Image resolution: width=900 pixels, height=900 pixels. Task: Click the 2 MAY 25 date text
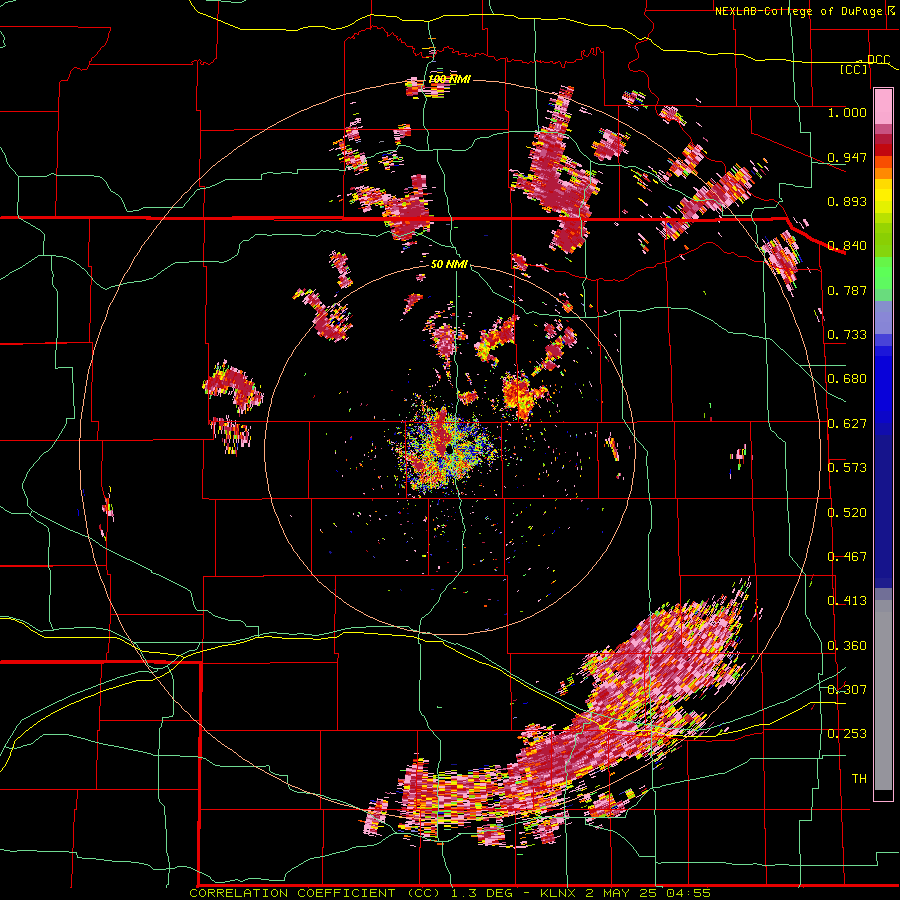[623, 893]
